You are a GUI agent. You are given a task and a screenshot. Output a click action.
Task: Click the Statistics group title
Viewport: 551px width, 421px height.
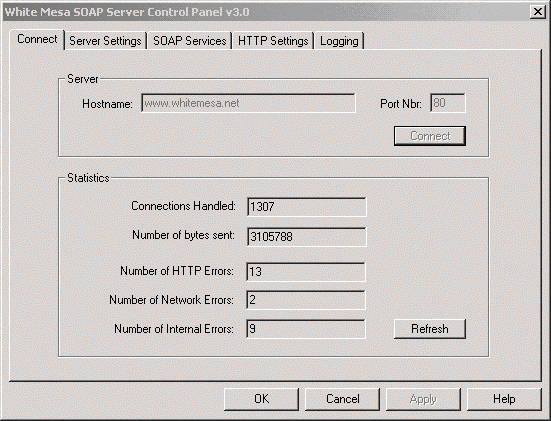[x=88, y=178]
